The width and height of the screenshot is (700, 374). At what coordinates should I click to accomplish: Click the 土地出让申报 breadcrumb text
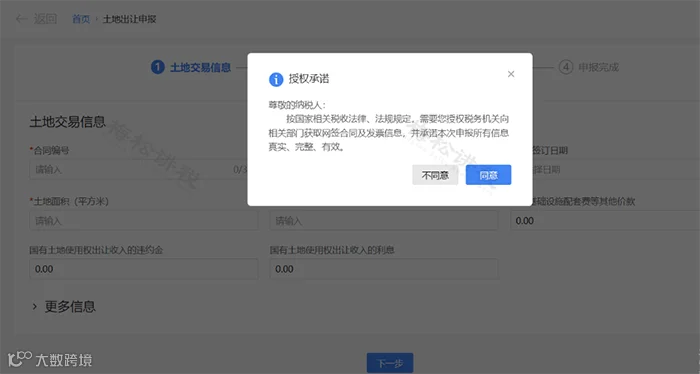[129, 19]
